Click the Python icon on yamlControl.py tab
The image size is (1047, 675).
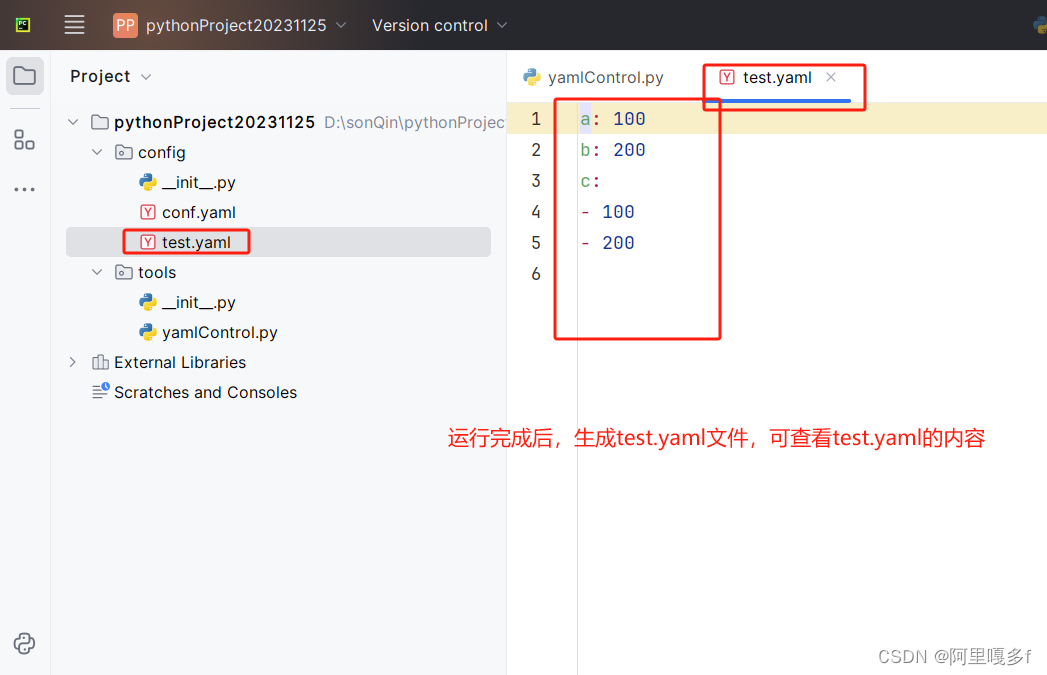pos(531,76)
